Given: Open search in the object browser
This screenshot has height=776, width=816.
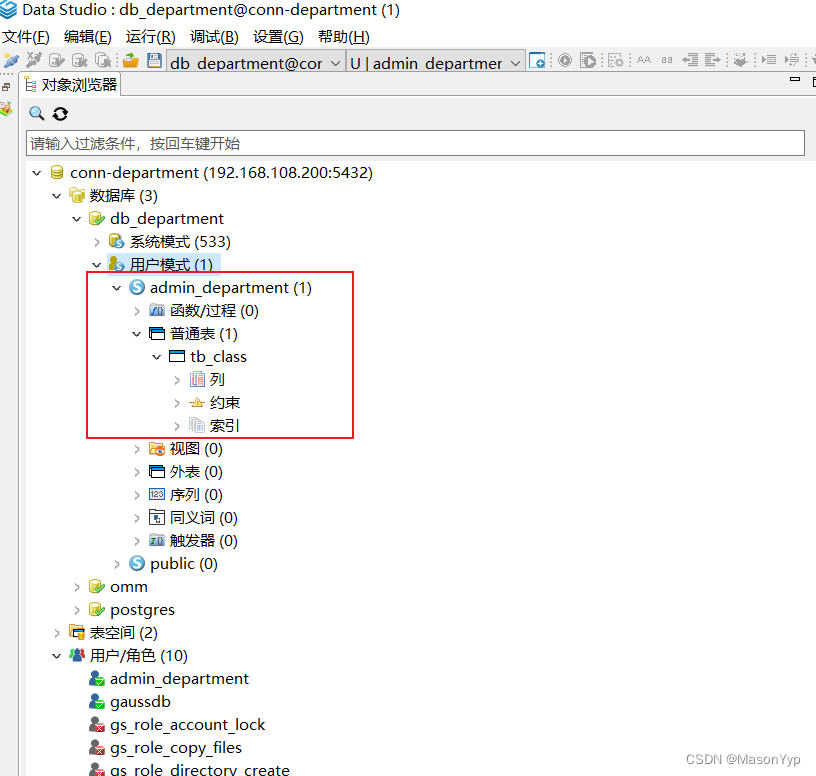Looking at the screenshot, I should [36, 113].
